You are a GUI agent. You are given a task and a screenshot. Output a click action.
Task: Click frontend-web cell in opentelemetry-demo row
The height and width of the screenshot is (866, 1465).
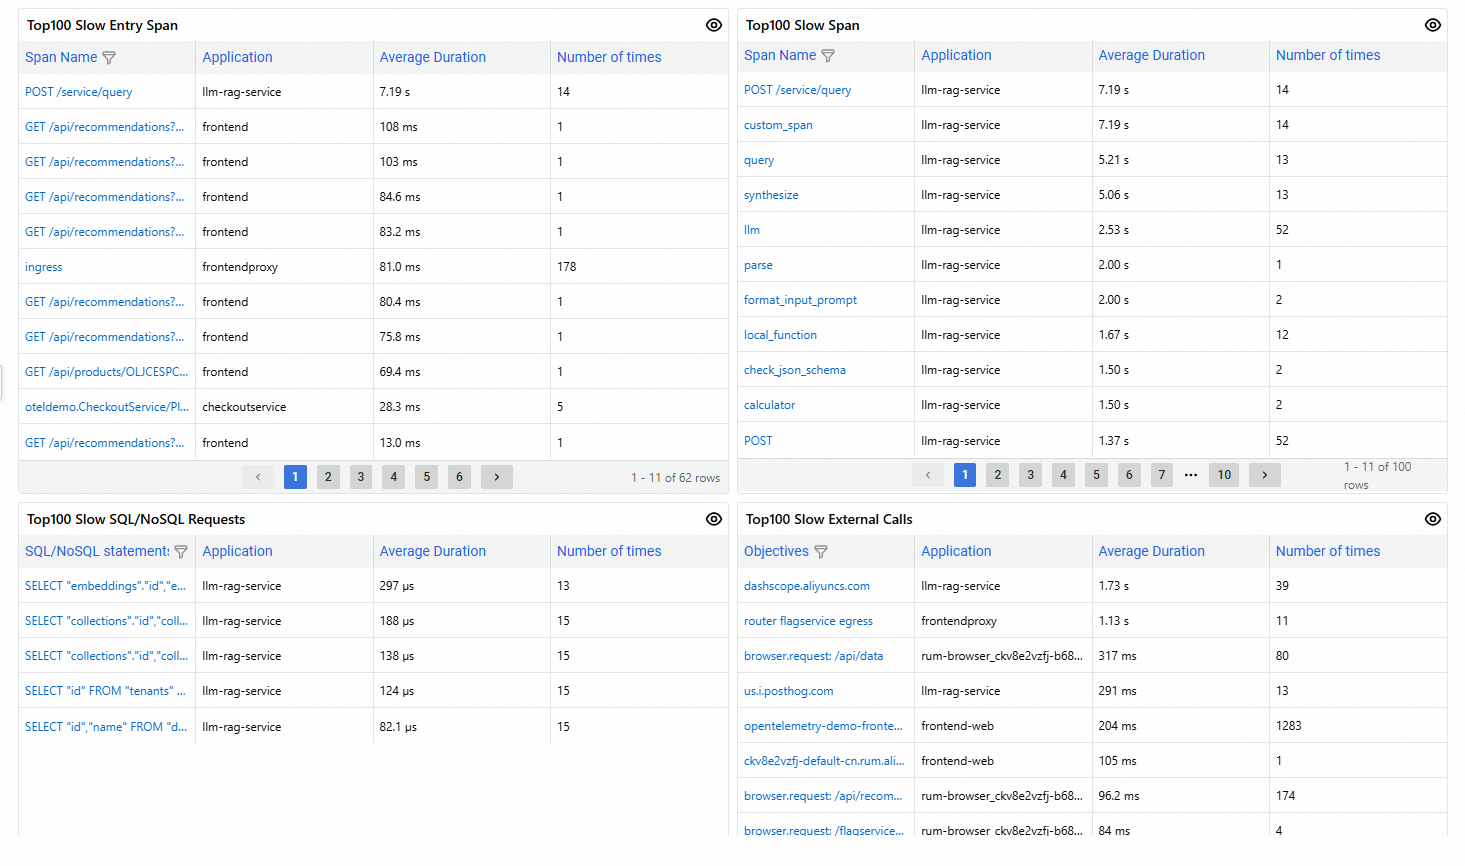[958, 726]
